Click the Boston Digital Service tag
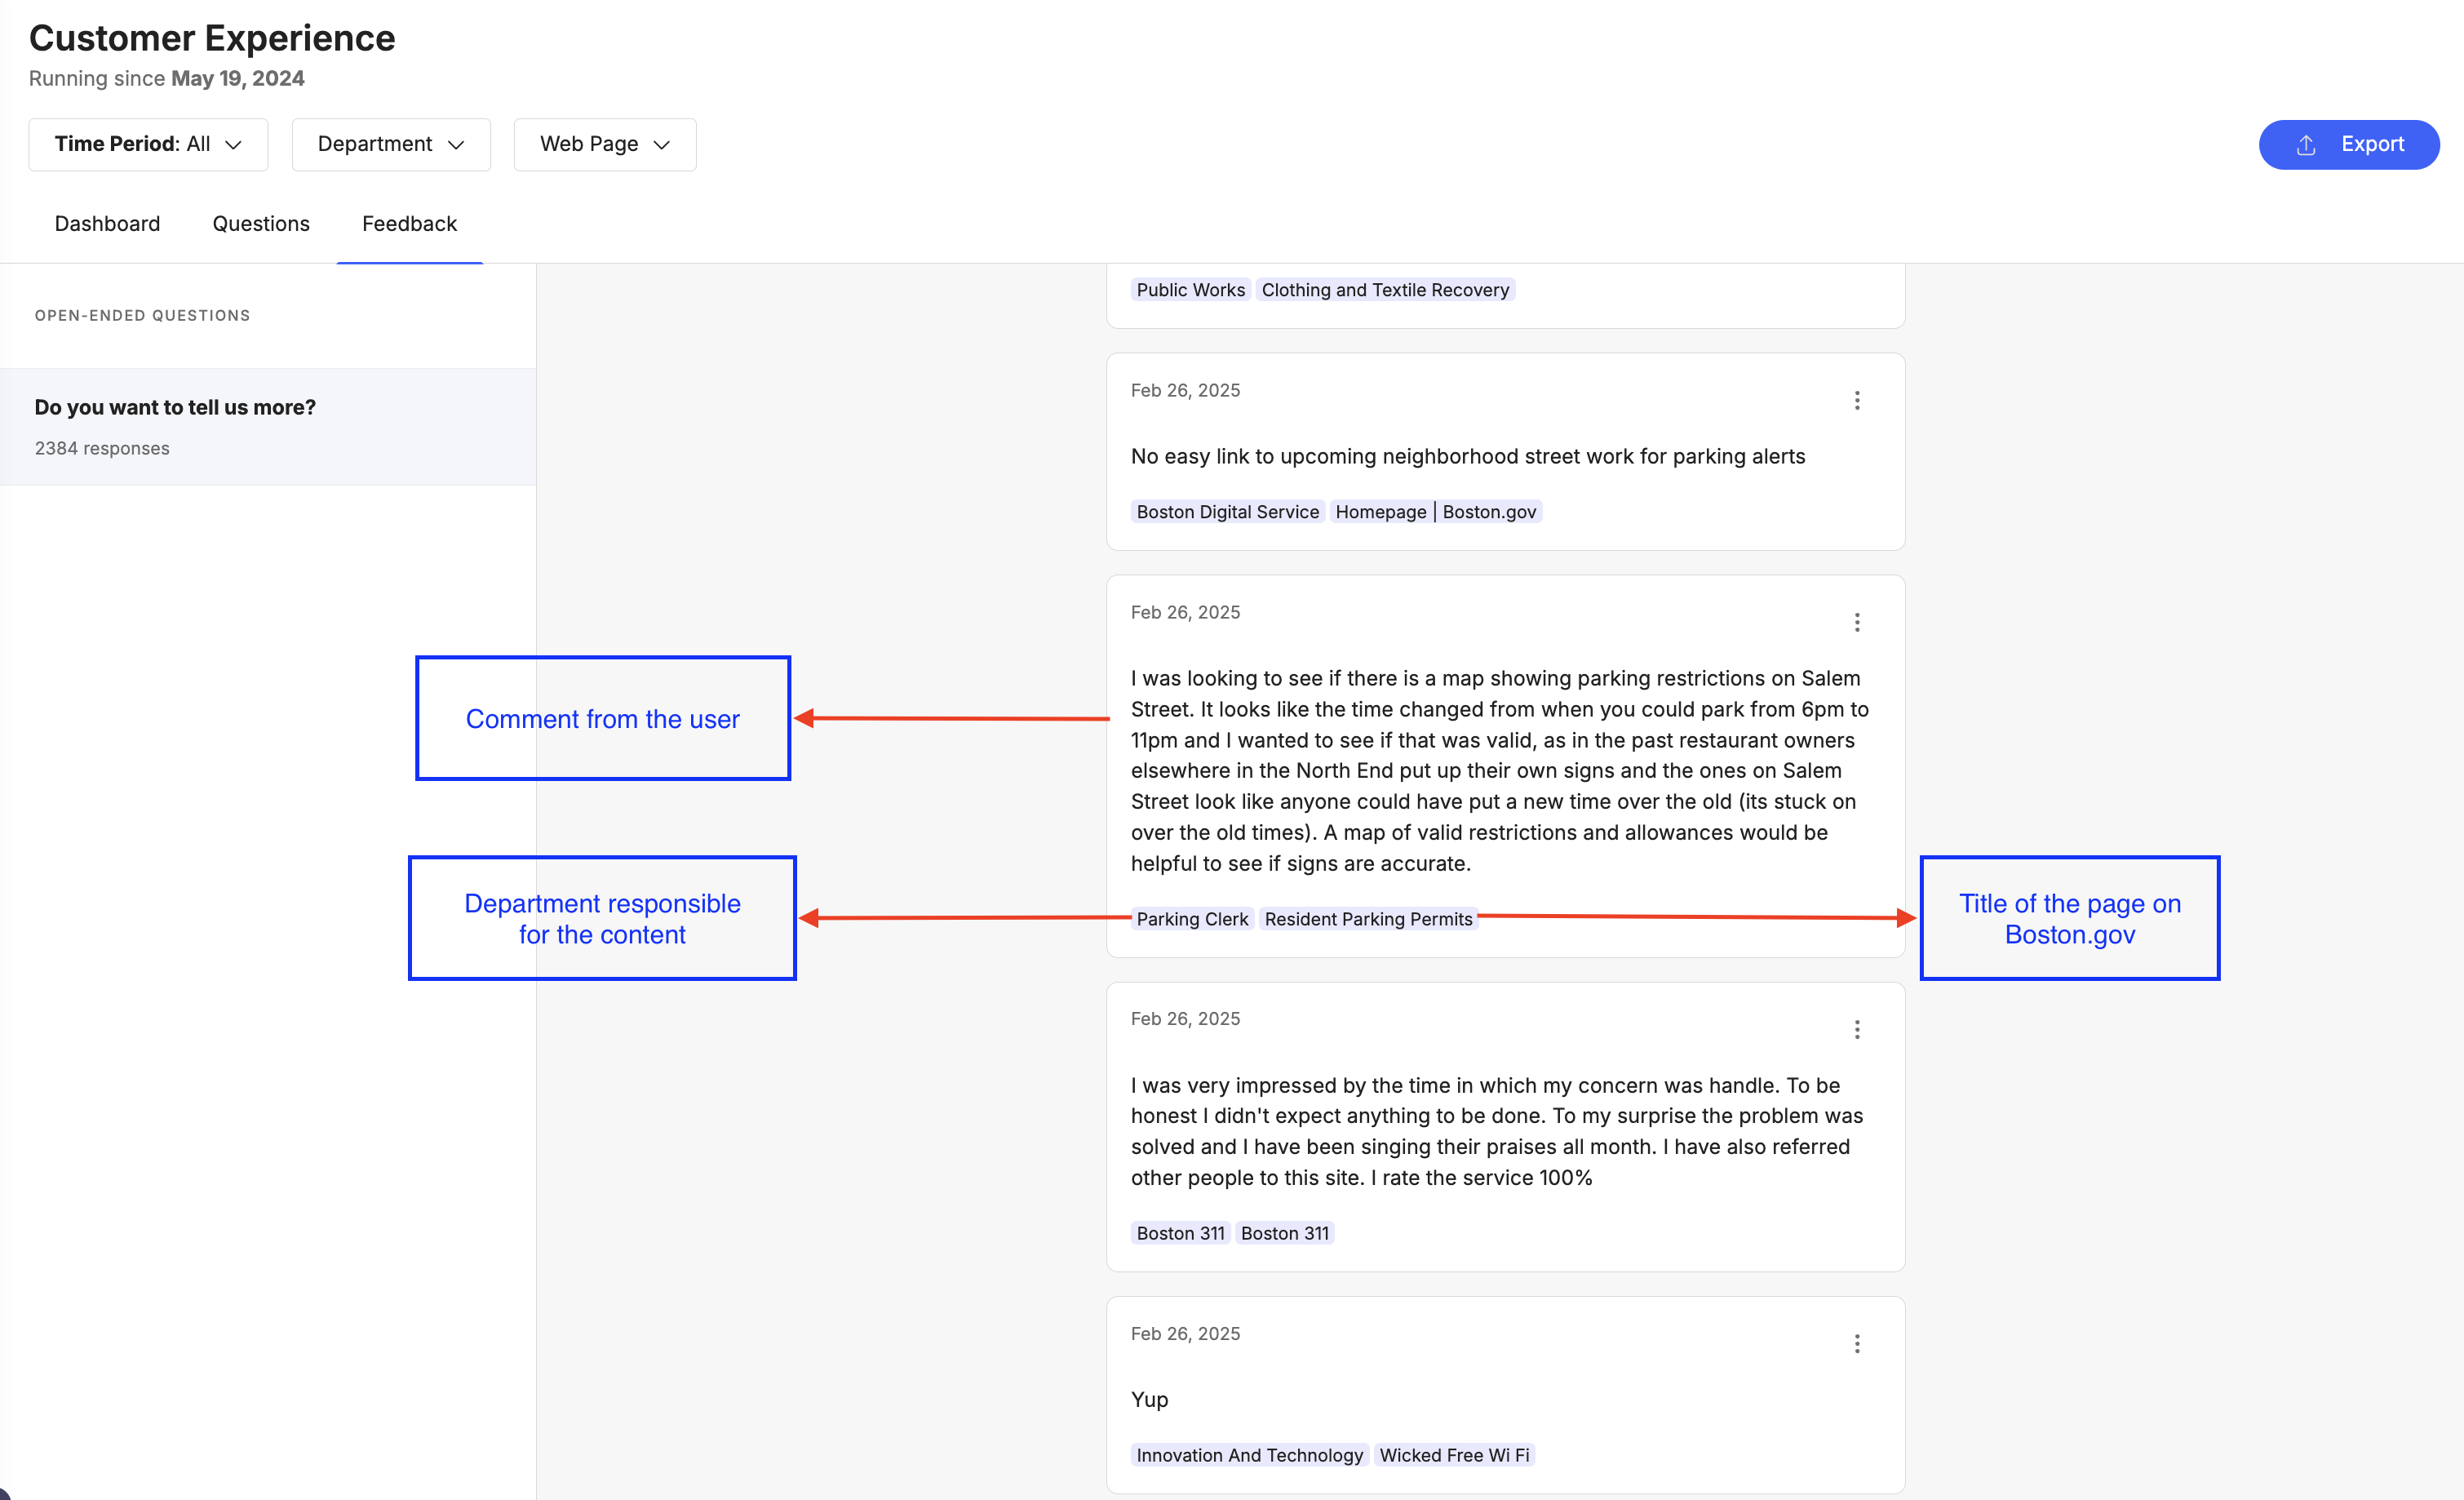Viewport: 2464px width, 1500px height. click(x=1227, y=511)
